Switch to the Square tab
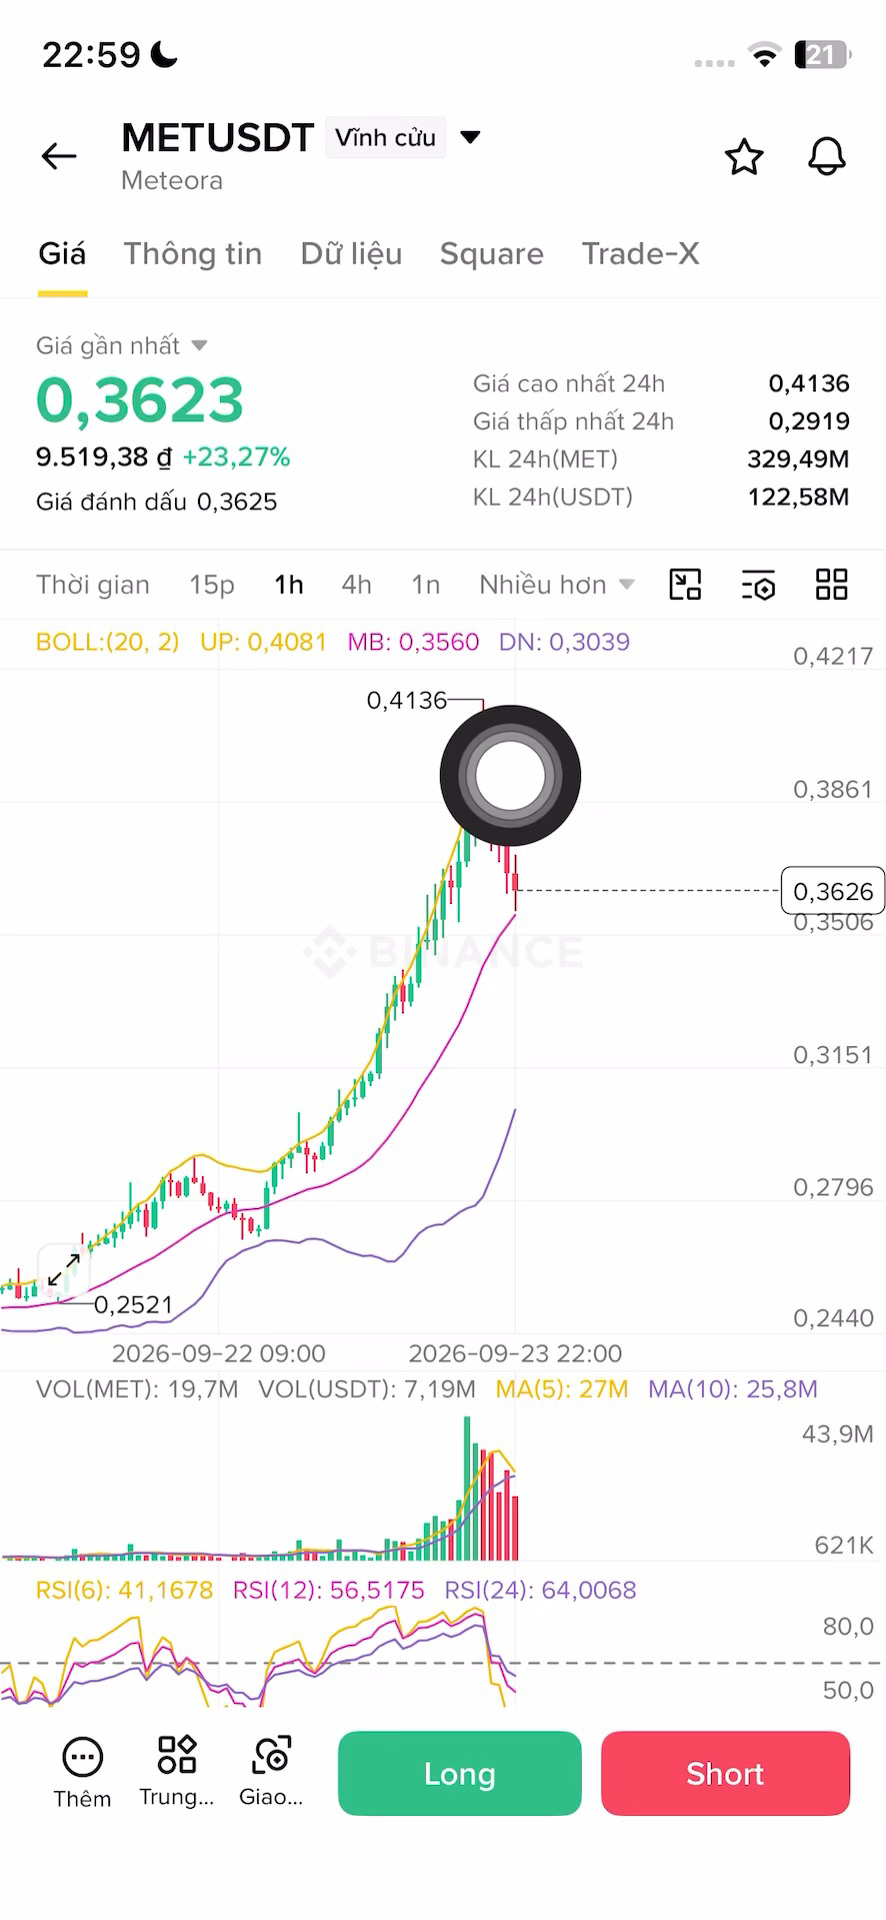The width and height of the screenshot is (886, 1920). point(492,254)
